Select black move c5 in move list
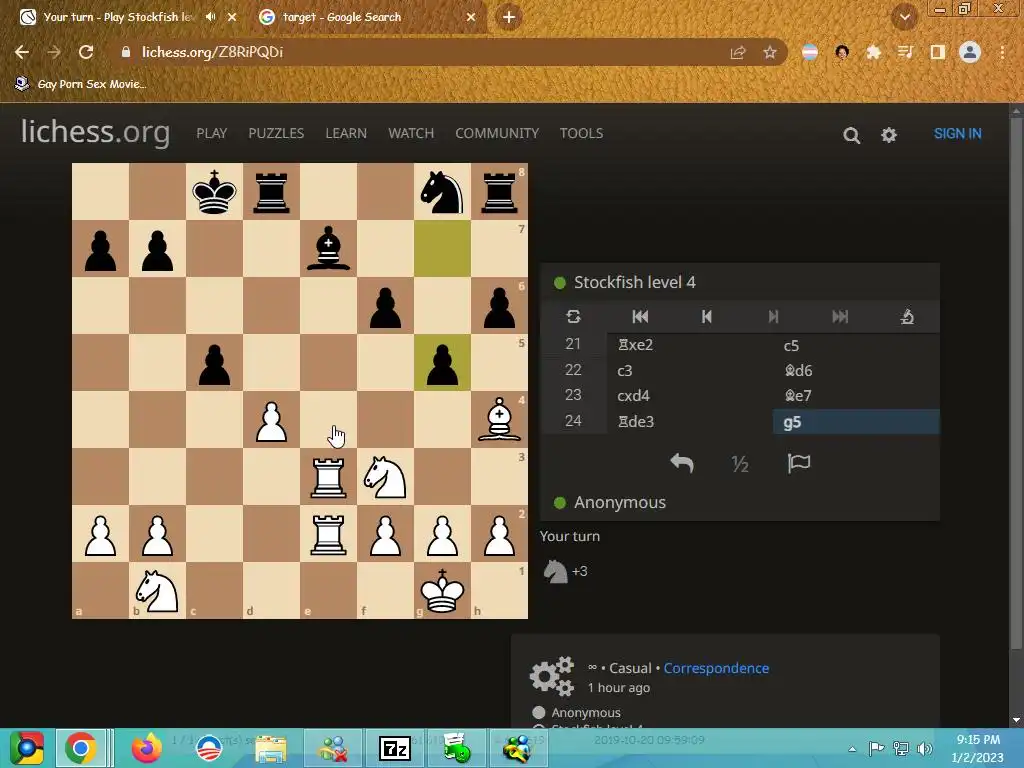Screen dimensions: 1024x768 856,345
